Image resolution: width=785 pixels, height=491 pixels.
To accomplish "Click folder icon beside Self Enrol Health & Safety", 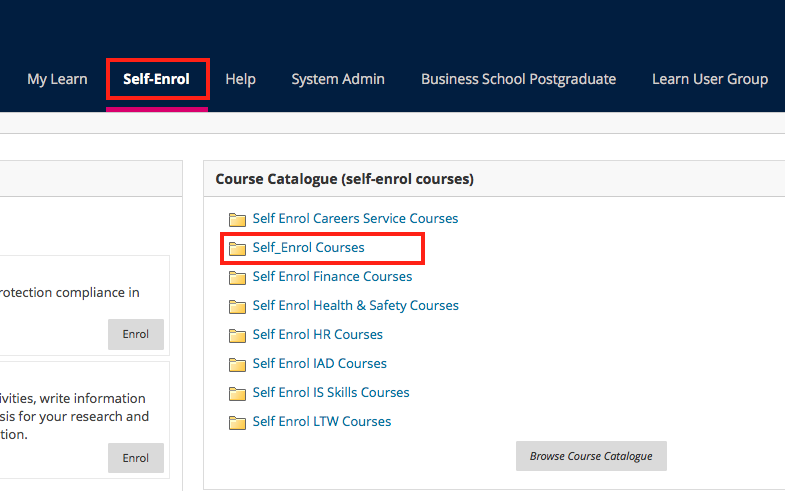I will point(237,306).
